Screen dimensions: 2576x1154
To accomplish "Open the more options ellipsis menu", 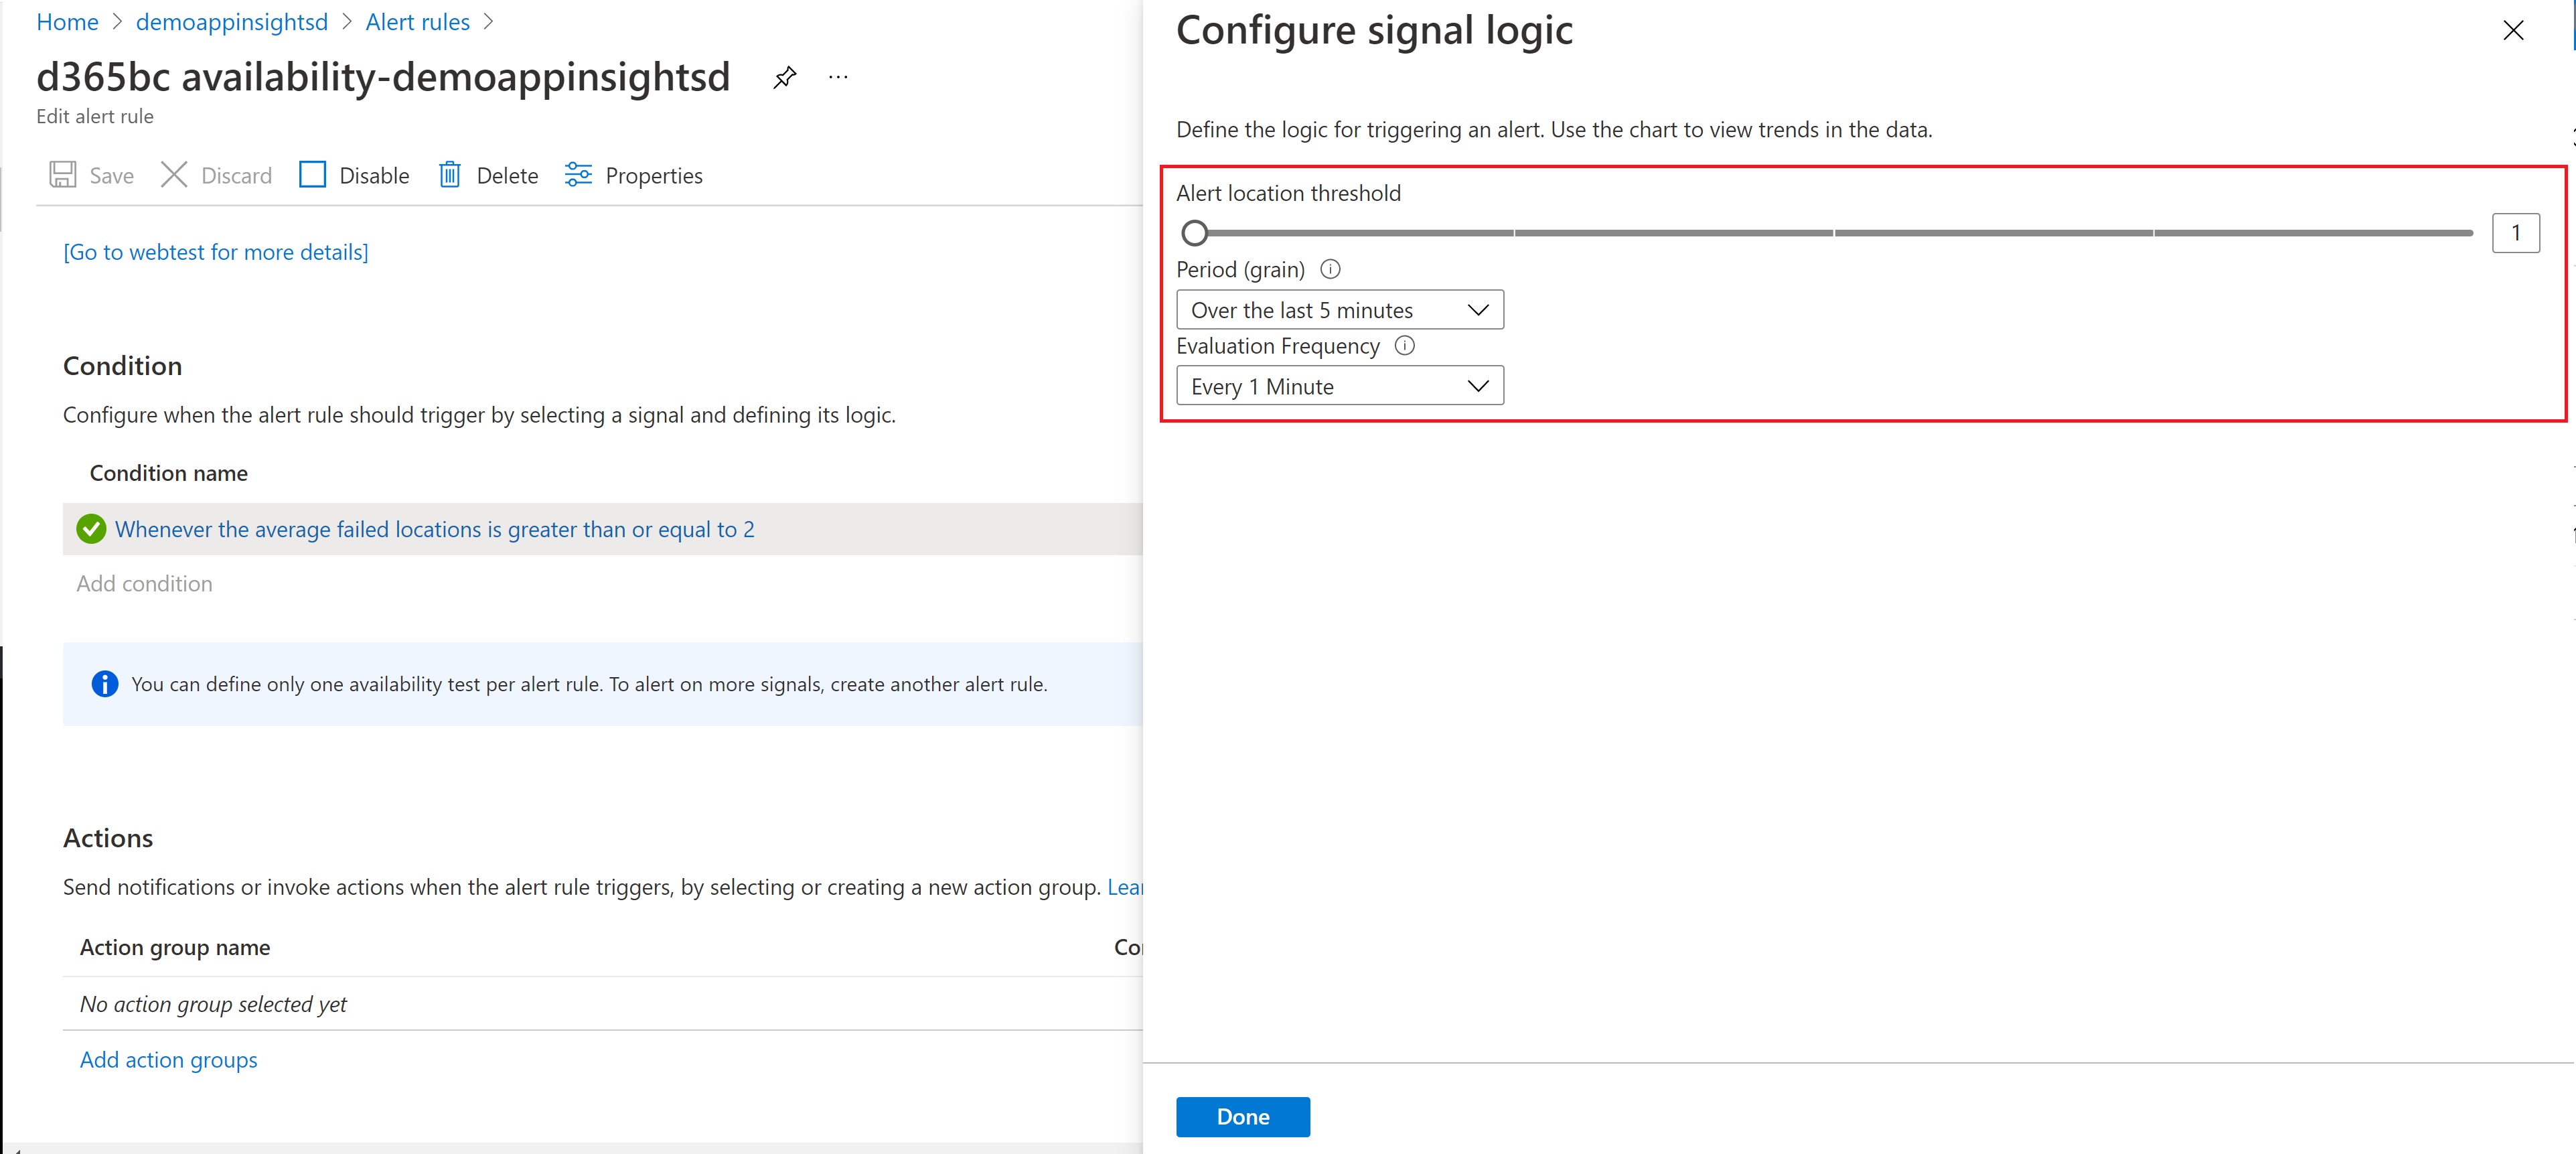I will tap(838, 77).
